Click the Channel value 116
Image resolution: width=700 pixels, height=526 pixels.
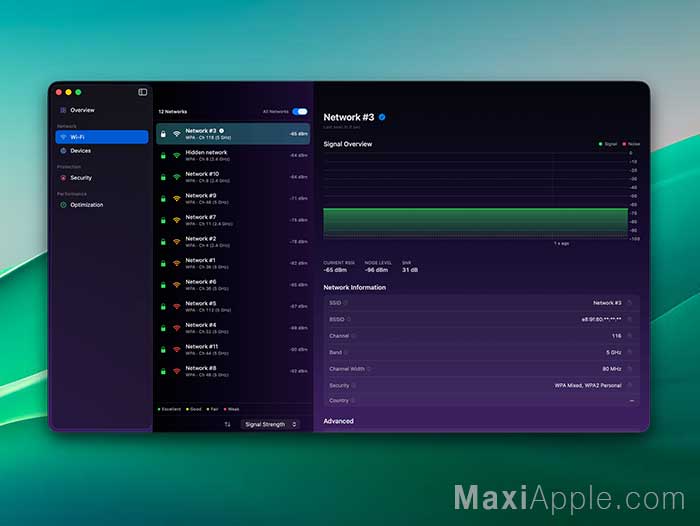point(617,336)
